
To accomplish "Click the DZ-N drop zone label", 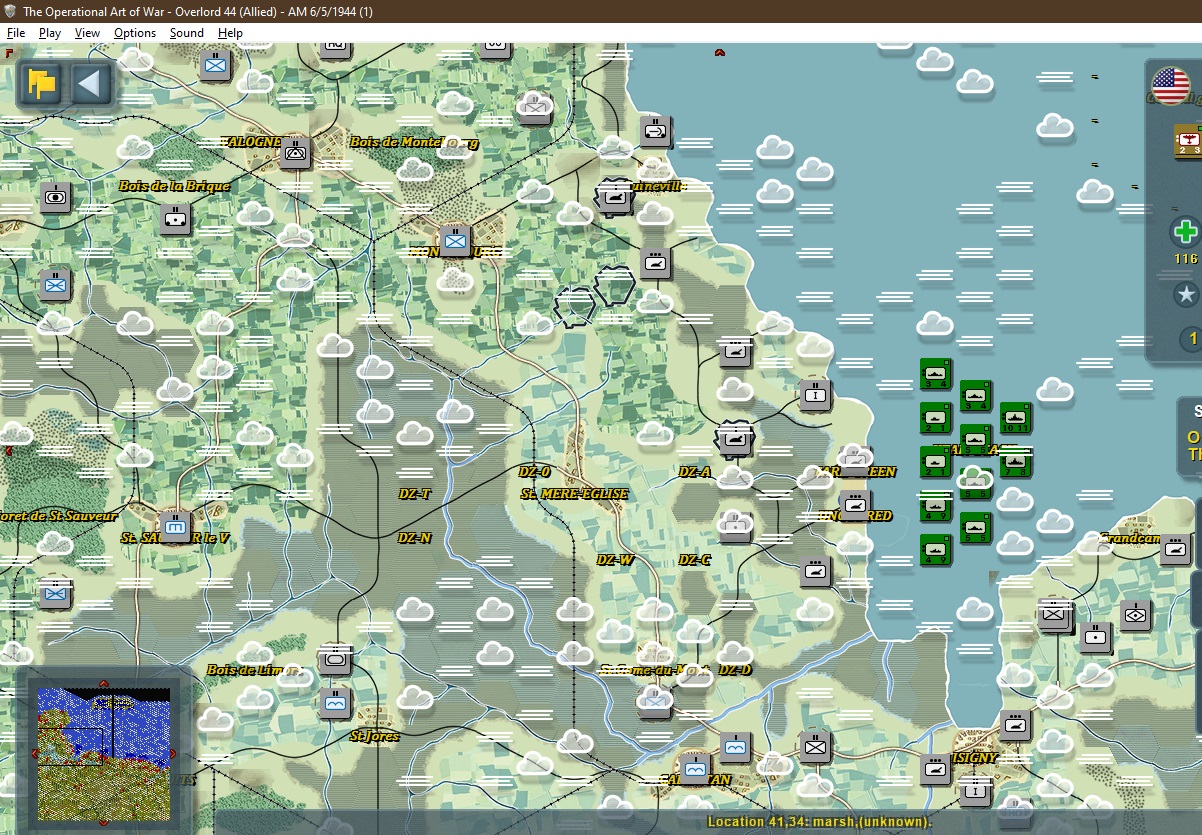I will click(414, 538).
